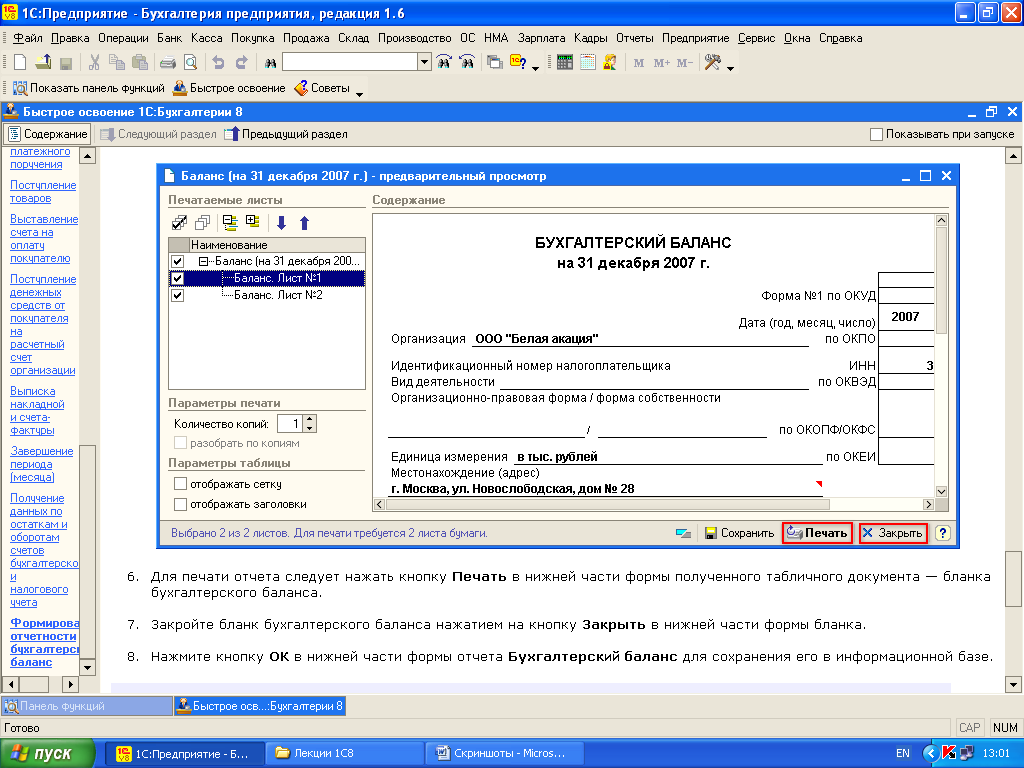Open the dropdown arrow after Советы
Screen dimensions: 1024x768
[359, 94]
